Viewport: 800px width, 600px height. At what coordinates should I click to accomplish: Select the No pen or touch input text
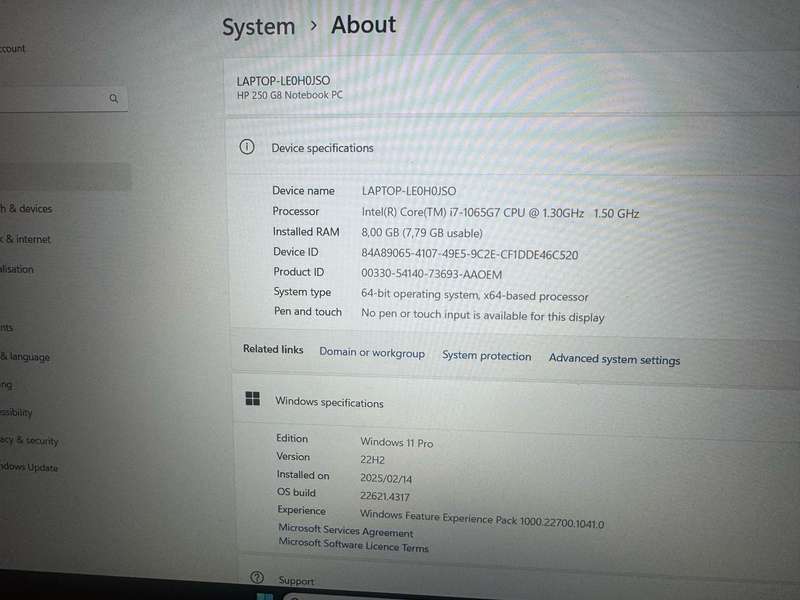[483, 315]
